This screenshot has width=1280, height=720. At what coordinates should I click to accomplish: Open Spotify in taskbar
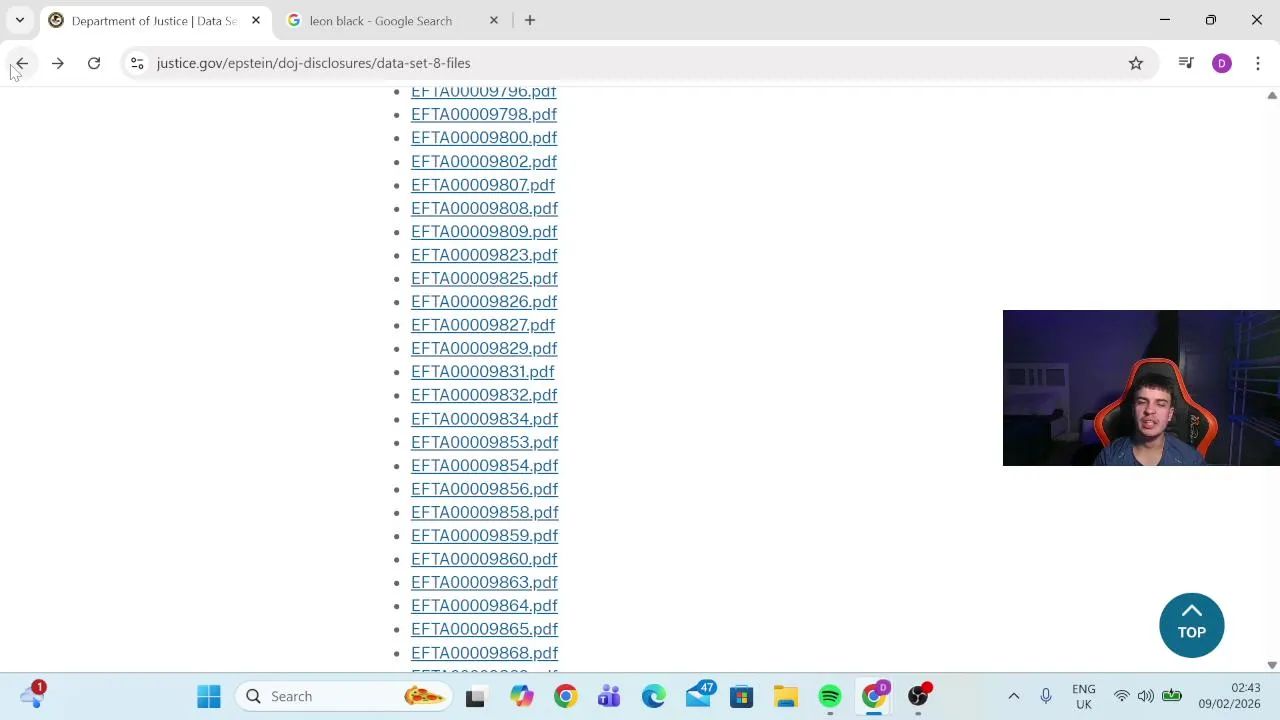click(x=830, y=696)
